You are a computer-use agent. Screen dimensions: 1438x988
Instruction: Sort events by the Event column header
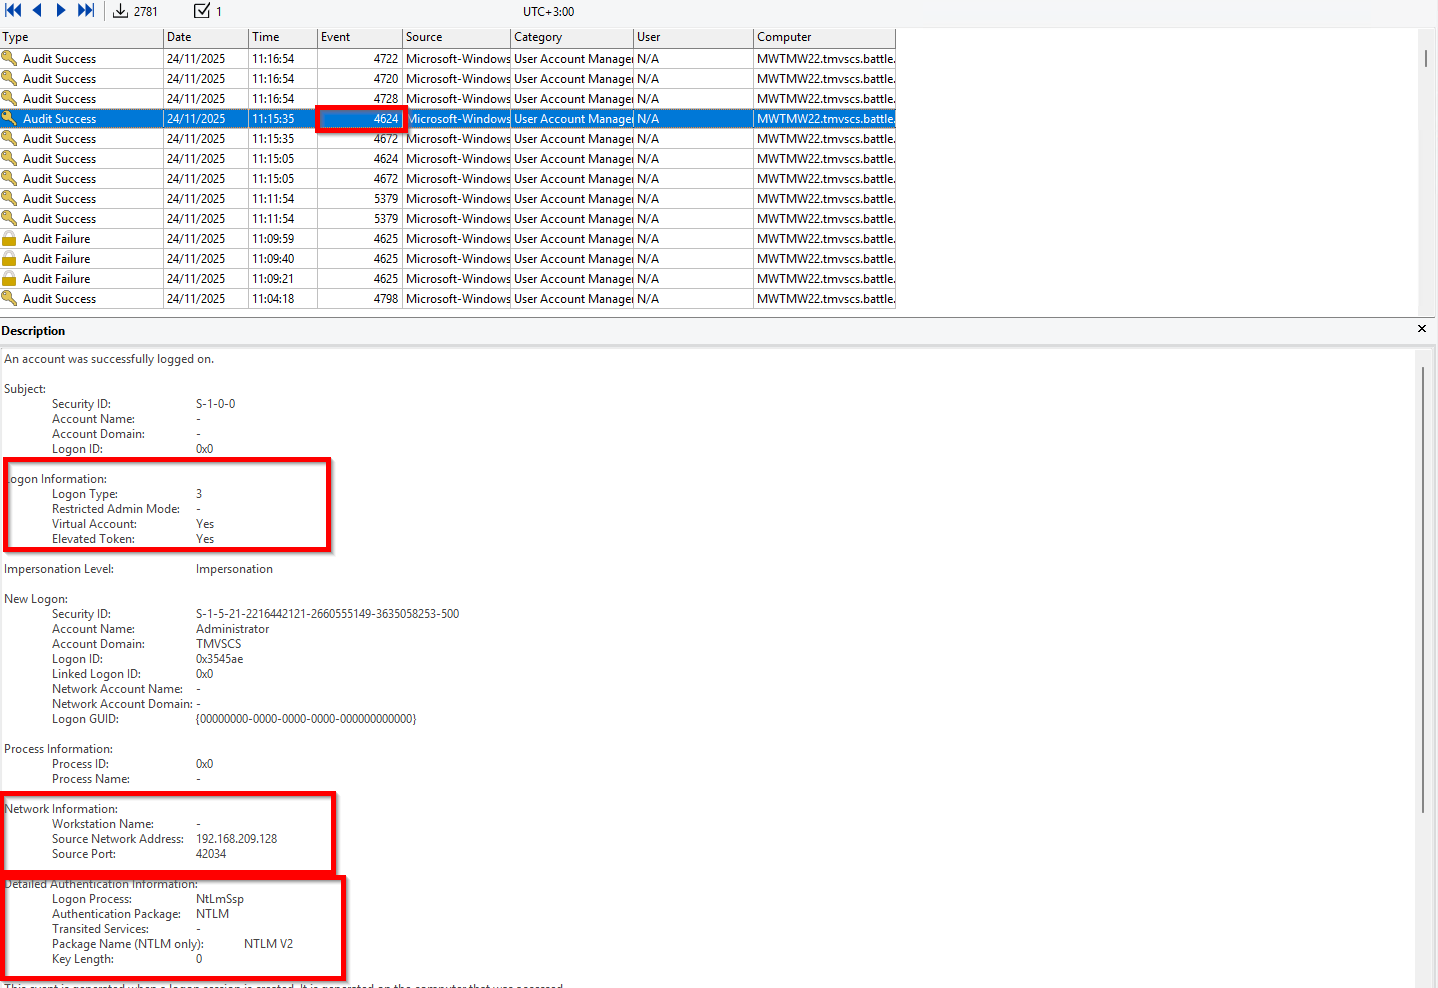360,37
